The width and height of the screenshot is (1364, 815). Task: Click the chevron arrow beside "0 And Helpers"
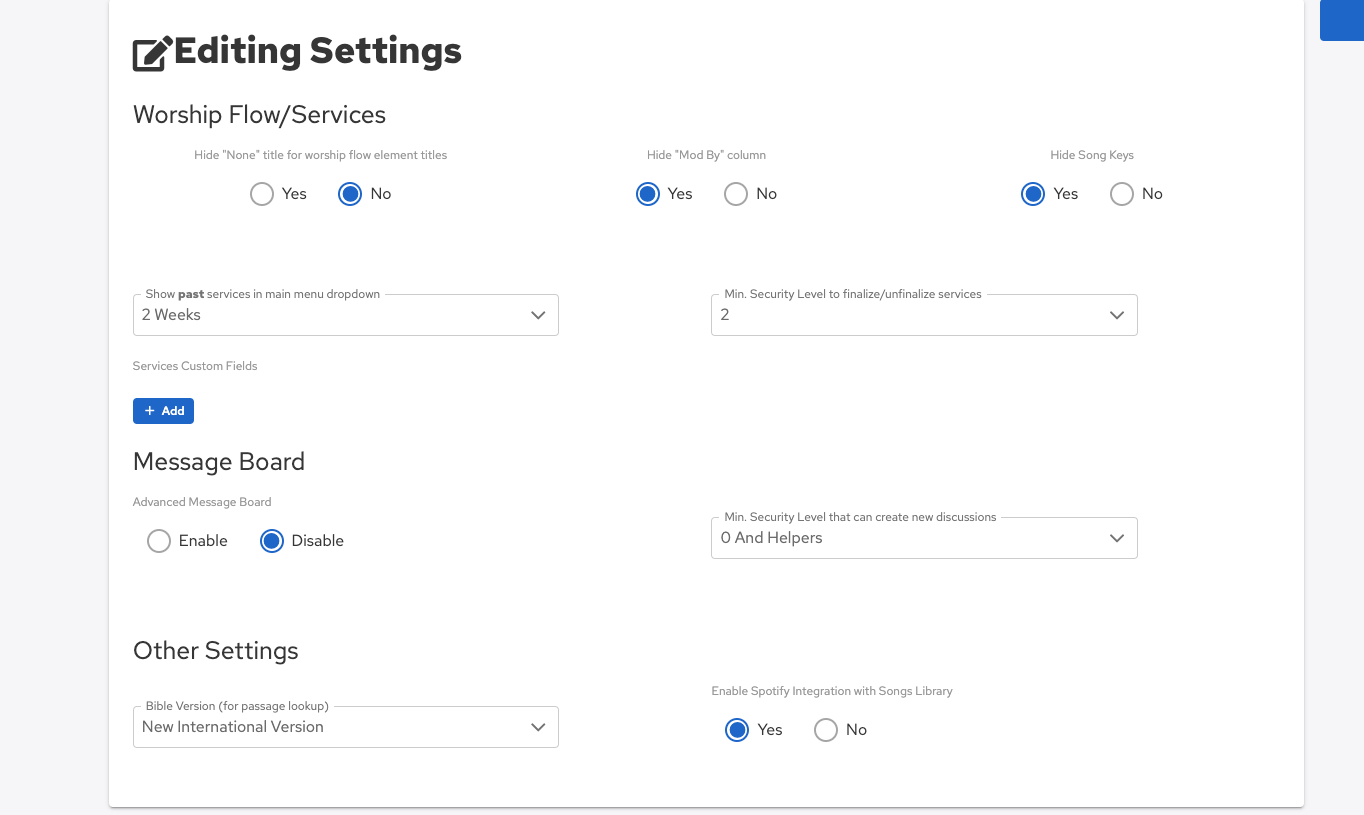pyautogui.click(x=1117, y=538)
